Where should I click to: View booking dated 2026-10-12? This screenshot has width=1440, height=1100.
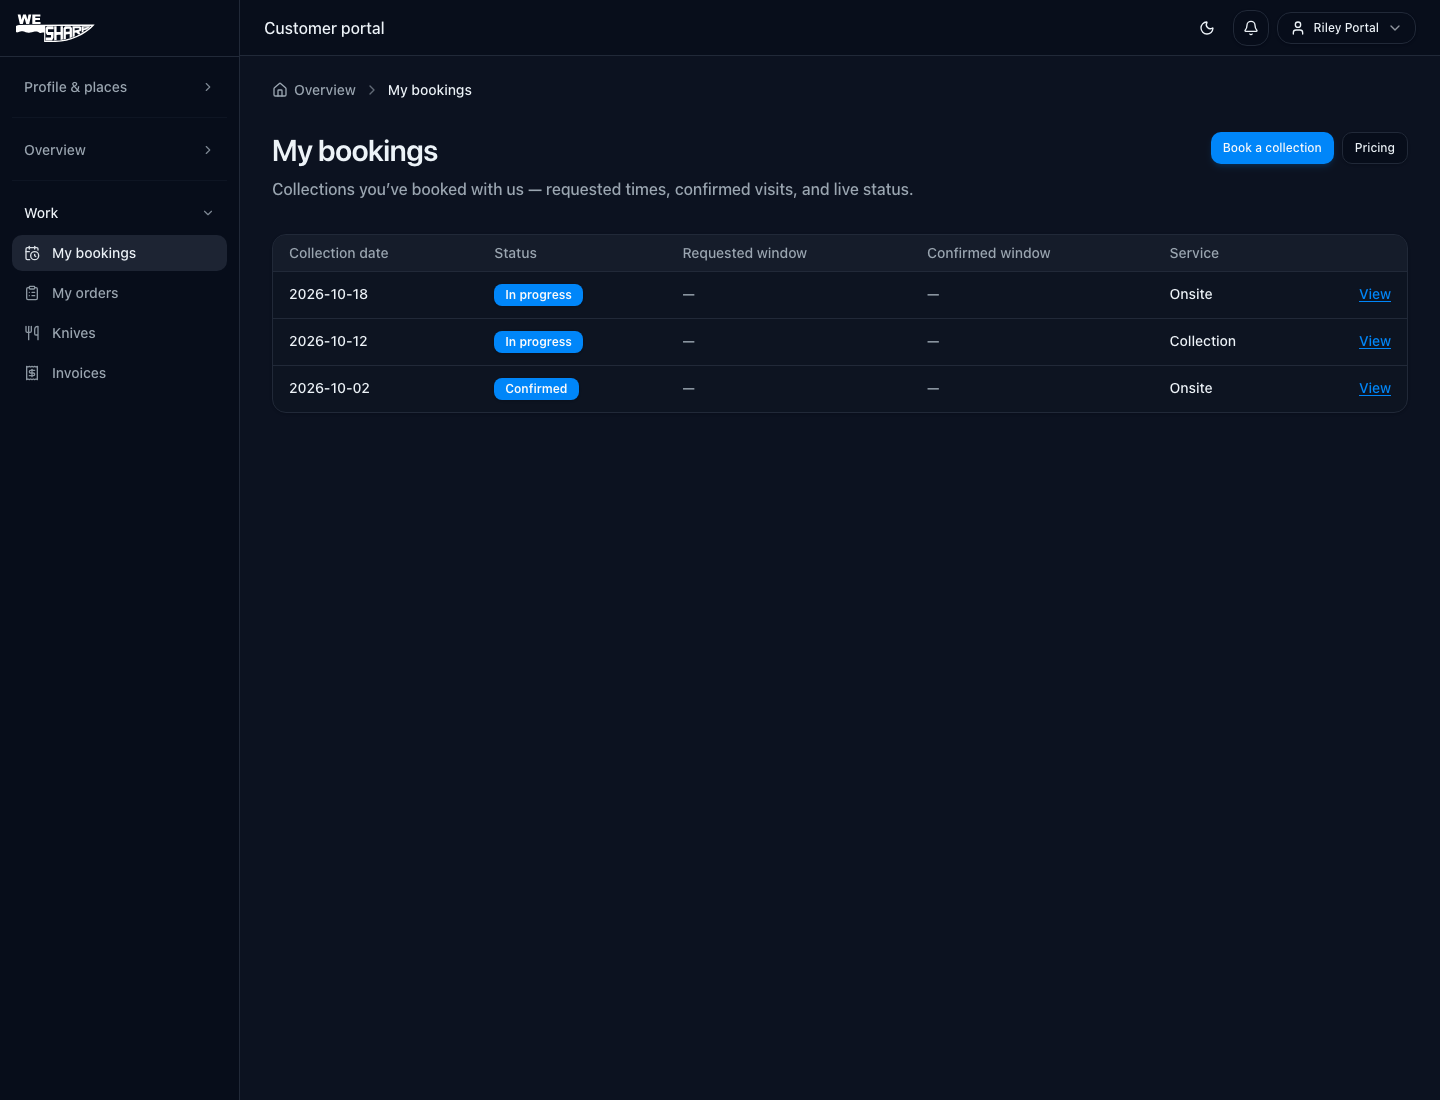click(x=1375, y=341)
